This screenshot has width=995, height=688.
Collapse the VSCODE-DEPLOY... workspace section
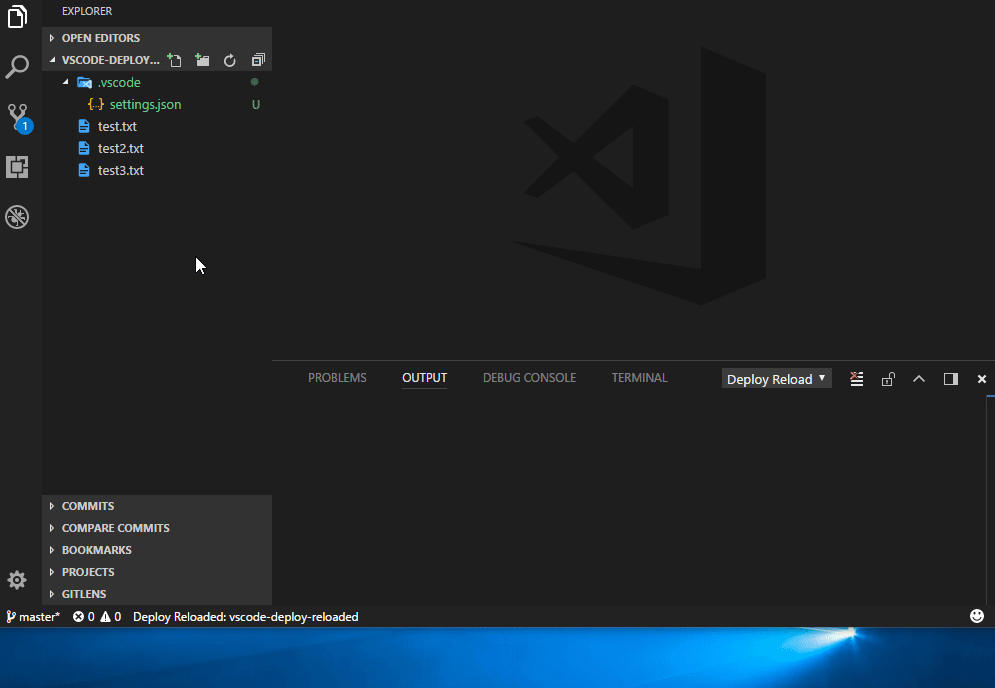pyautogui.click(x=103, y=60)
